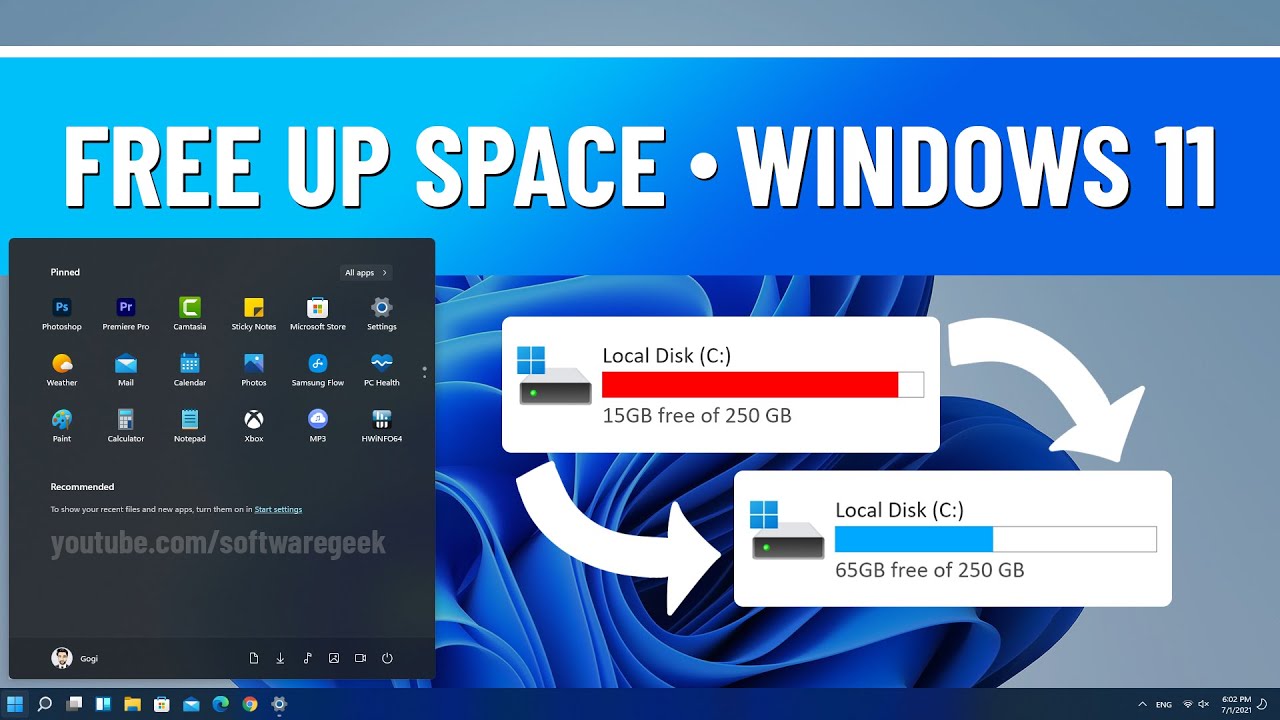
Task: Open Task View on taskbar
Action: 74,704
